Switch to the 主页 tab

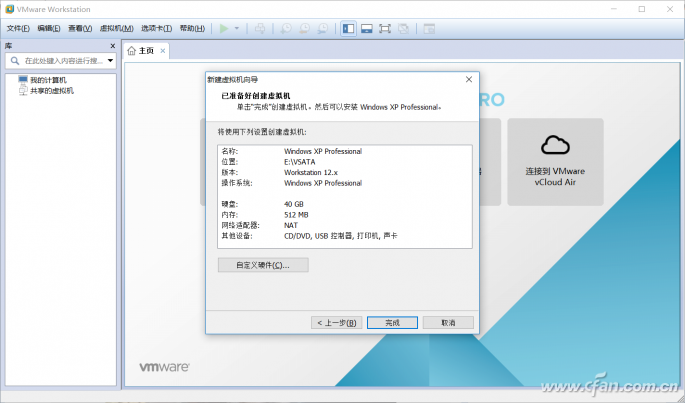click(146, 51)
